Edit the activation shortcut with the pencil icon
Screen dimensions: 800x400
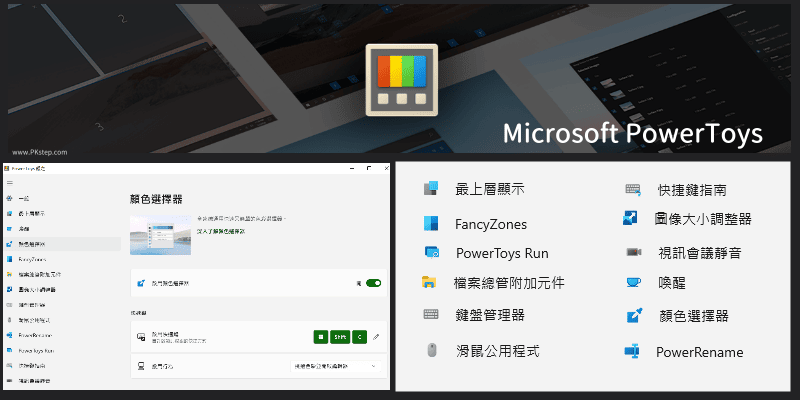[376, 337]
